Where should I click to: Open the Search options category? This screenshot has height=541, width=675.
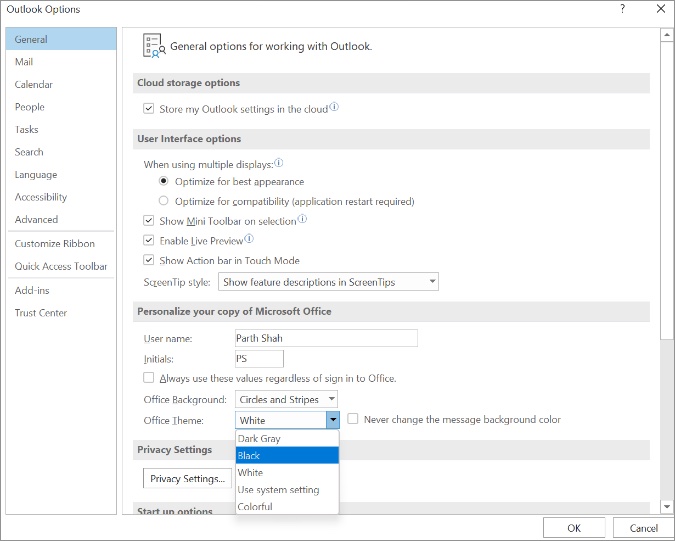pos(61,152)
